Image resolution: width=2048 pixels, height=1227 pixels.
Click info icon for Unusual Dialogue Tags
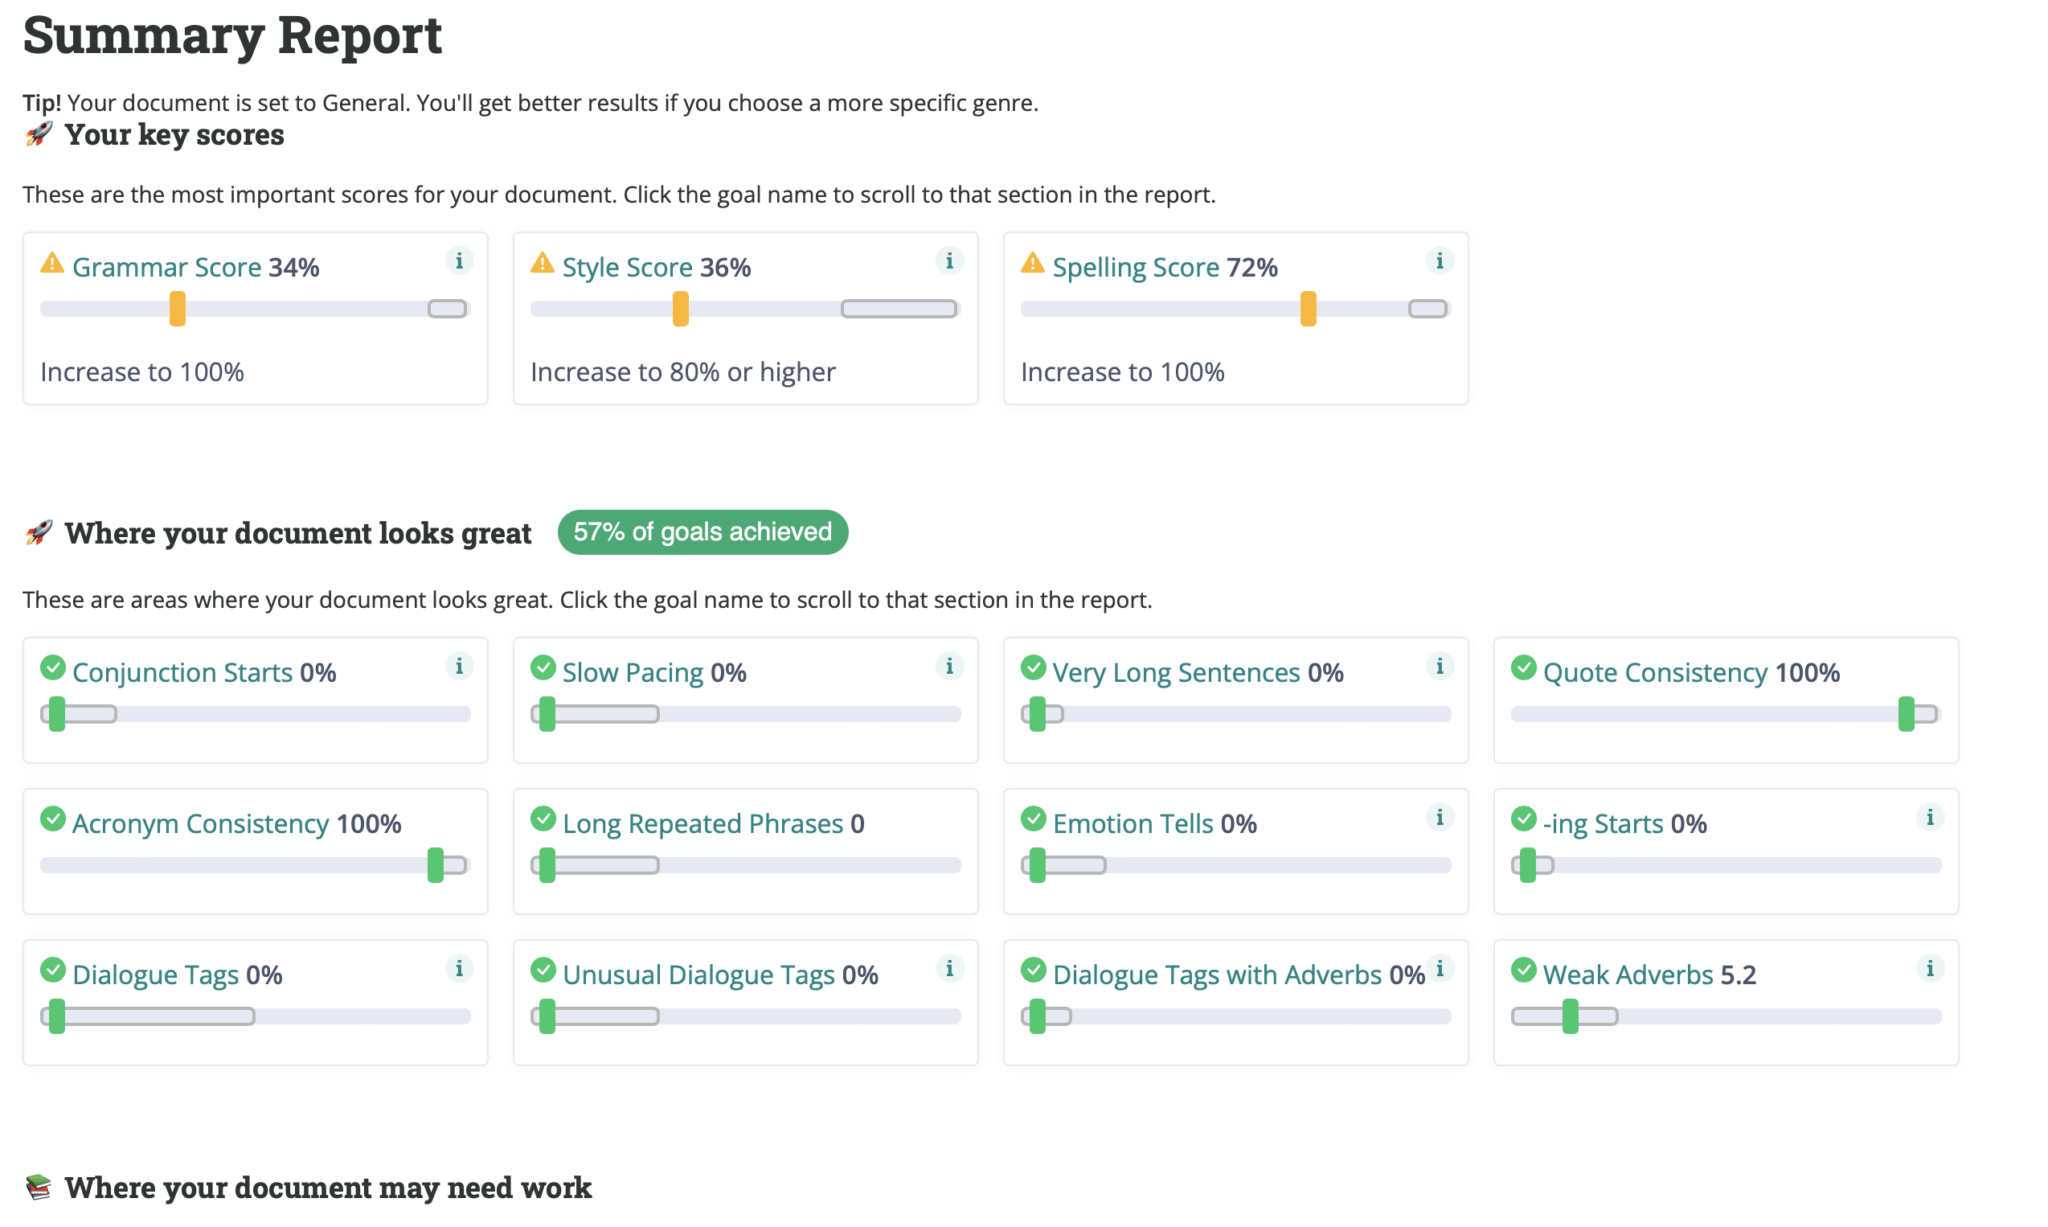pyautogui.click(x=949, y=968)
